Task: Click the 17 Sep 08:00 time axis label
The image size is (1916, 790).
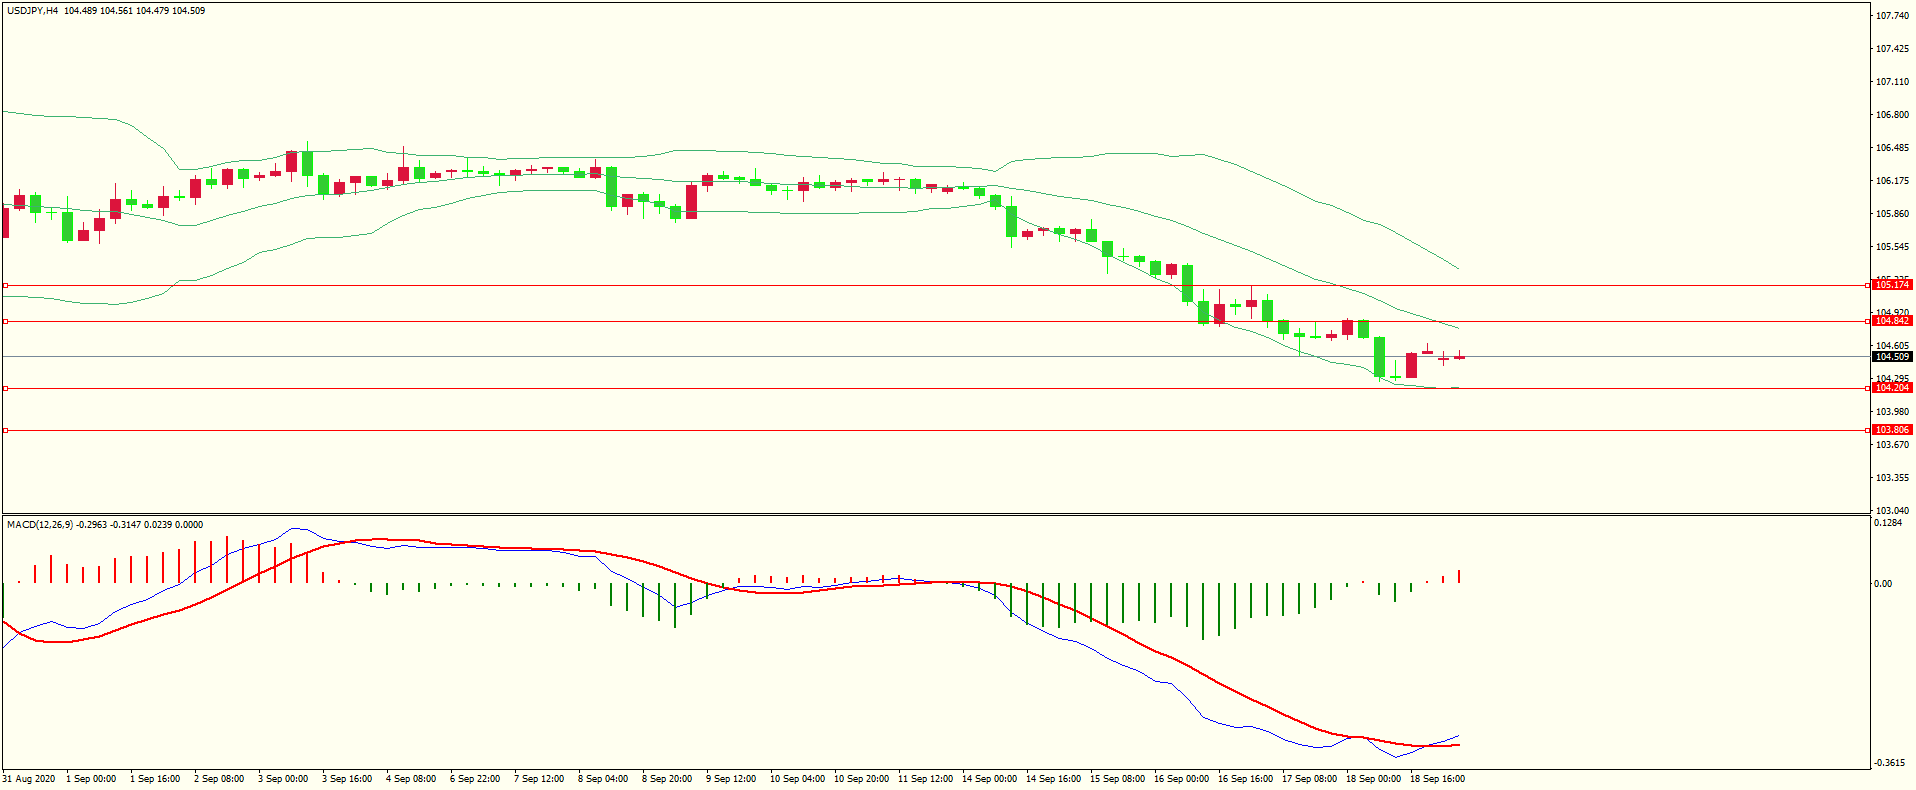Action: [1310, 779]
